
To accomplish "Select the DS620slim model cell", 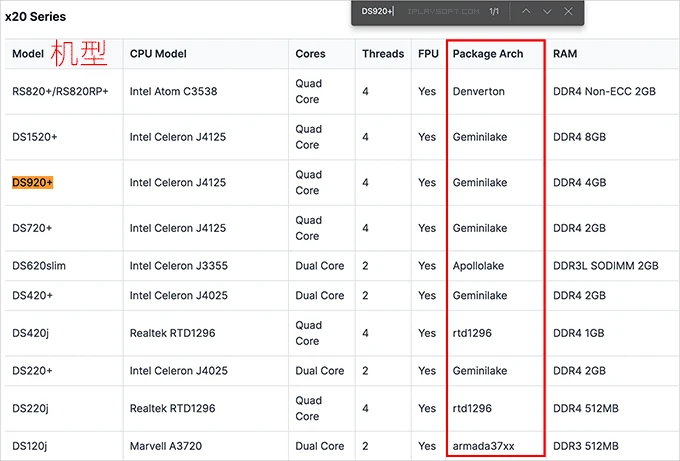I will coord(38,266).
